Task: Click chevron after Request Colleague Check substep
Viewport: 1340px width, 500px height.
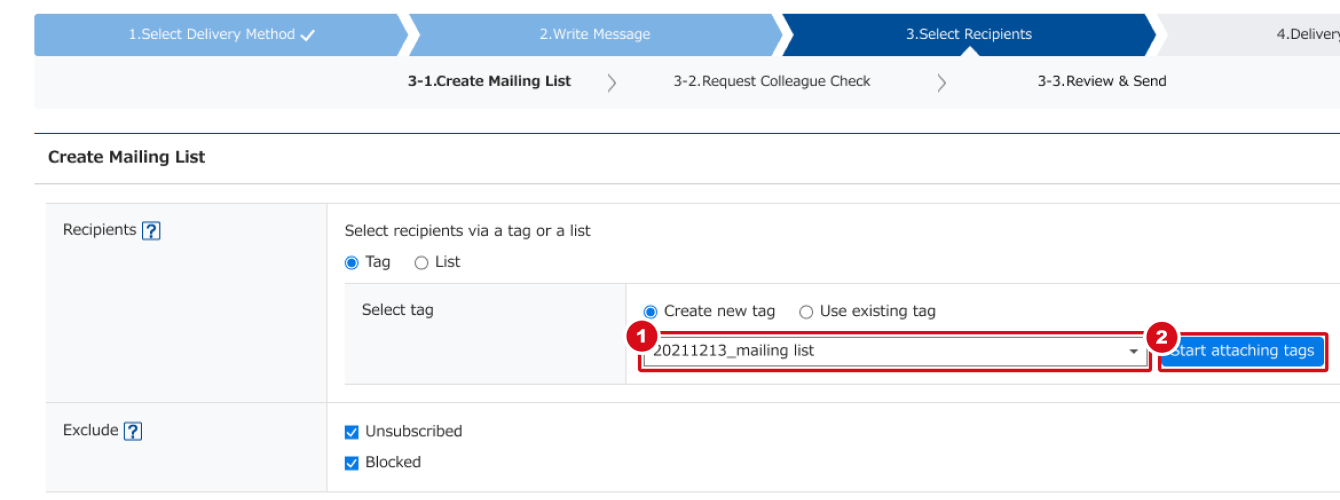Action: click(942, 83)
